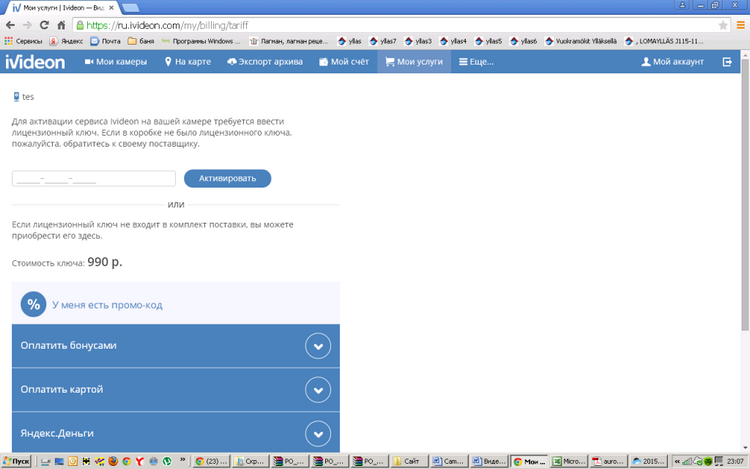The image size is (750, 469).
Task: Click the 23:07 clock in the tray
Action: point(735,461)
